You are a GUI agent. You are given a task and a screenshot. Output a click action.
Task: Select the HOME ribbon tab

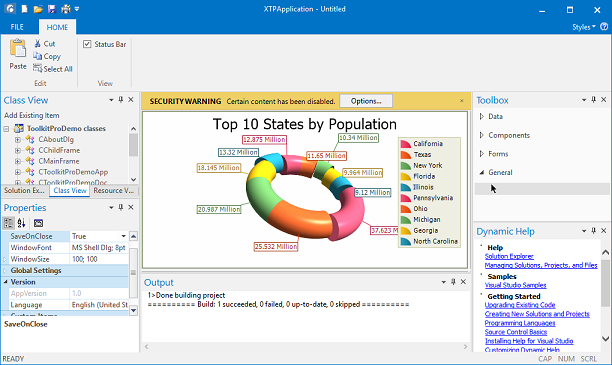[x=57, y=27]
